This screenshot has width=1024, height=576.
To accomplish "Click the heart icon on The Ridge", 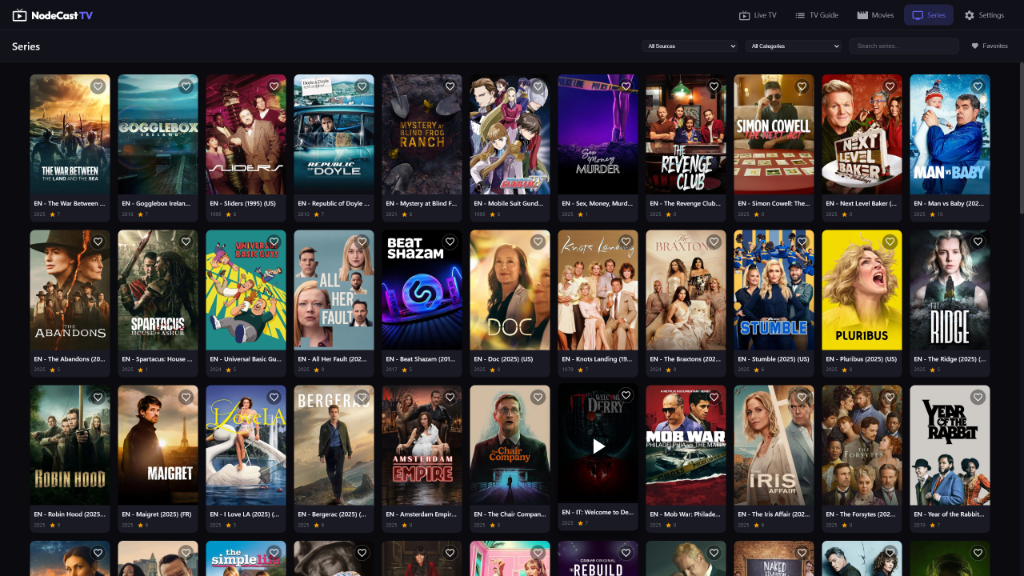I will tap(978, 242).
